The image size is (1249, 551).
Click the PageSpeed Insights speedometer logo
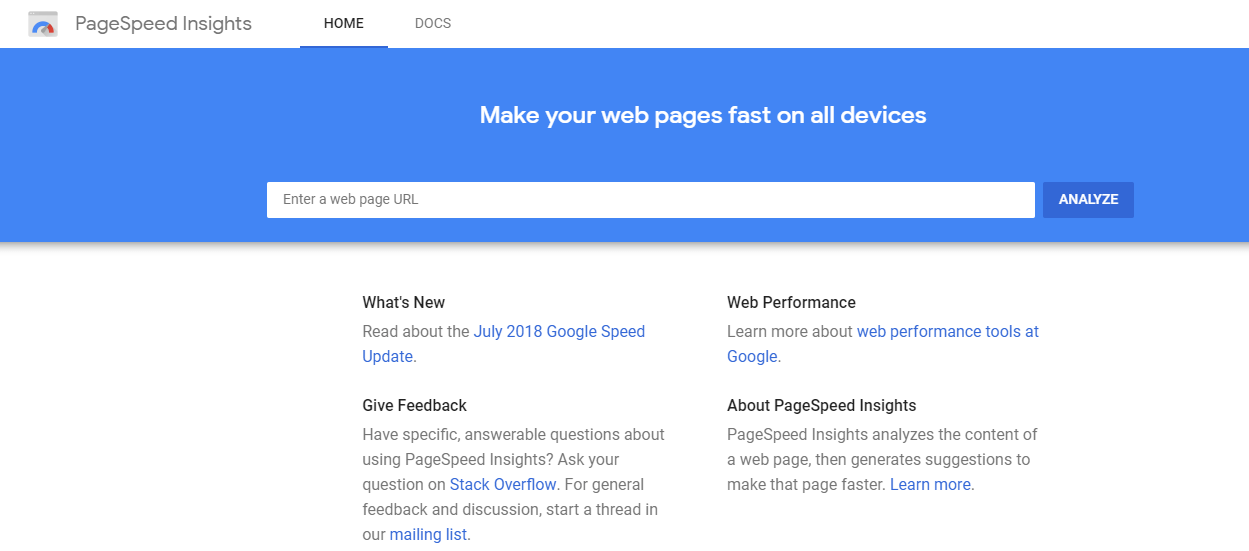tap(43, 24)
